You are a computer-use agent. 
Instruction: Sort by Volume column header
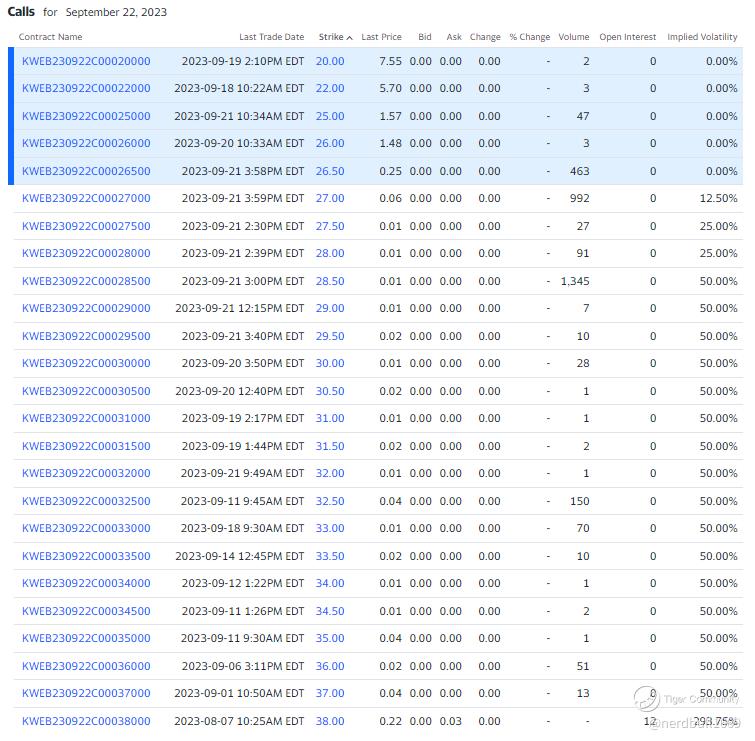(x=574, y=37)
